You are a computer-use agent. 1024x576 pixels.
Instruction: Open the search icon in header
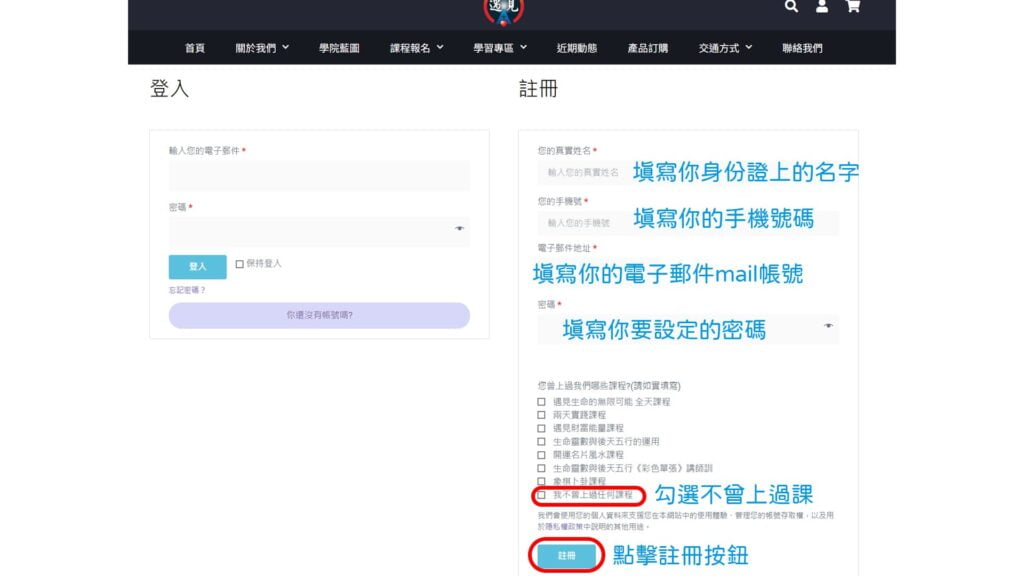coord(791,6)
